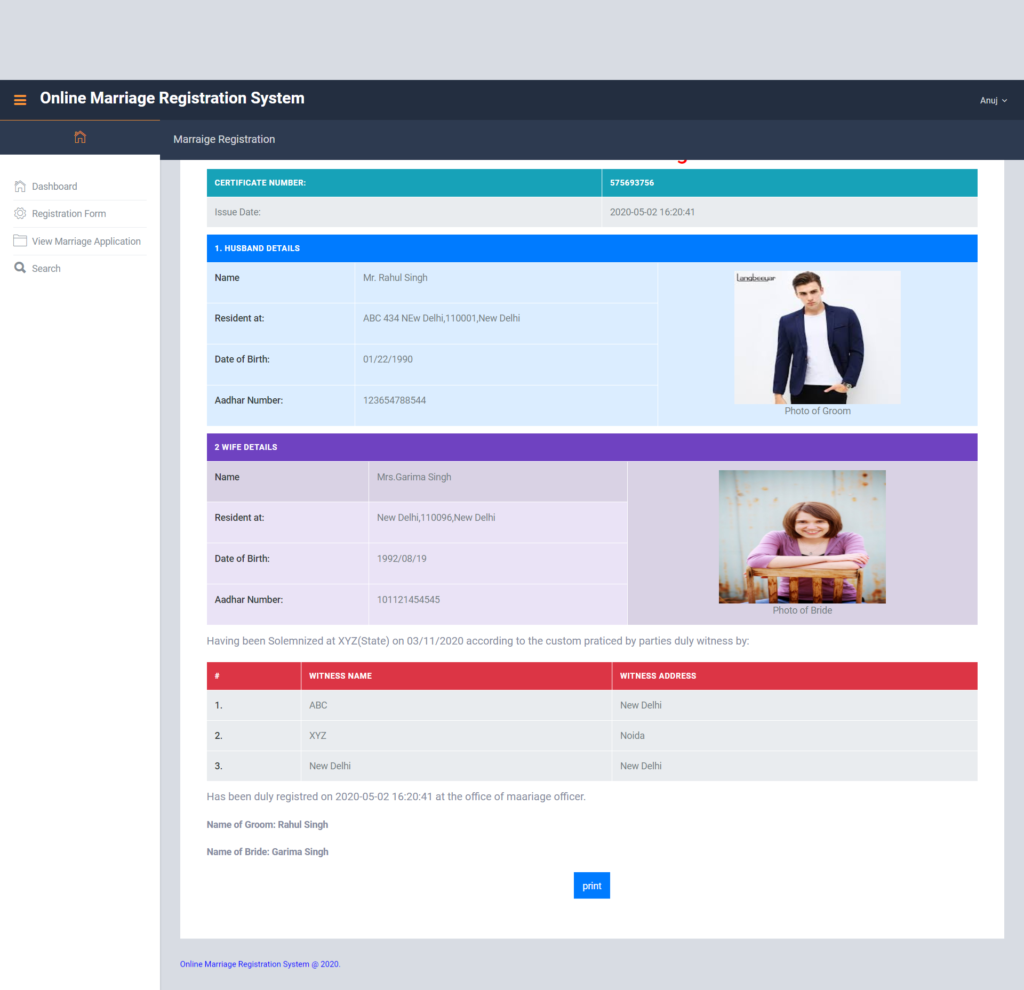
Task: Open the Anuj user account dropdown
Action: pyautogui.click(x=990, y=100)
